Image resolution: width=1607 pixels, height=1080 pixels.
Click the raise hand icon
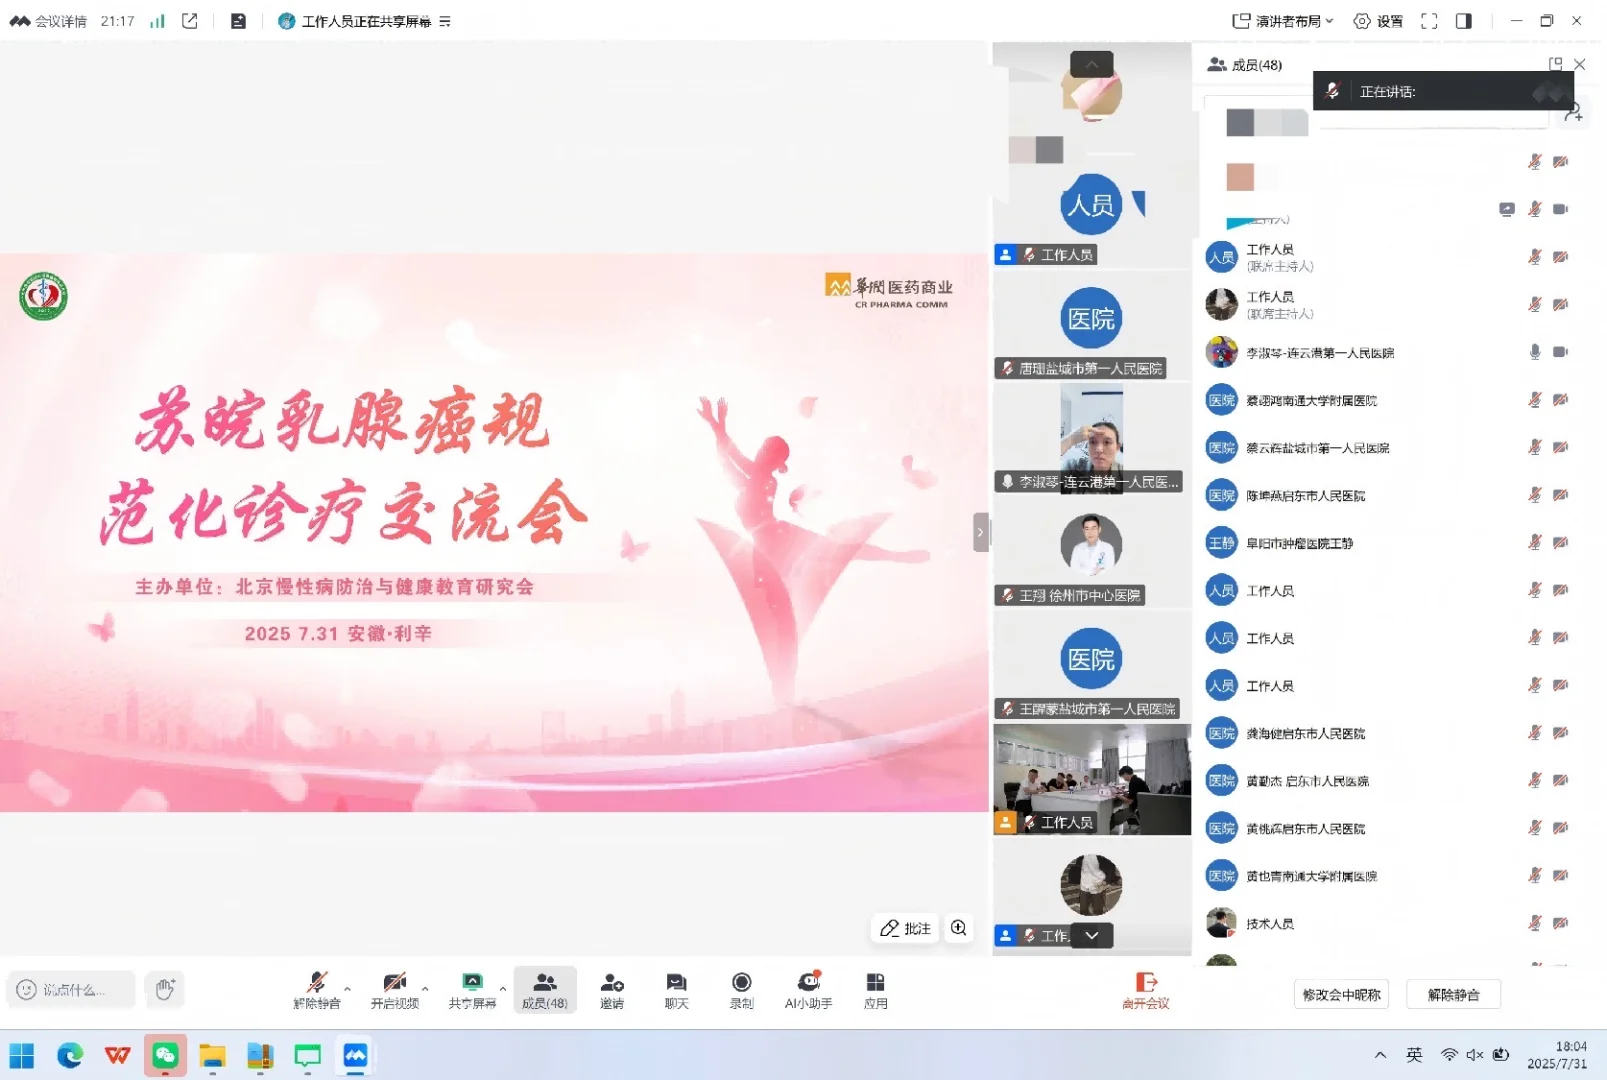tap(165, 990)
